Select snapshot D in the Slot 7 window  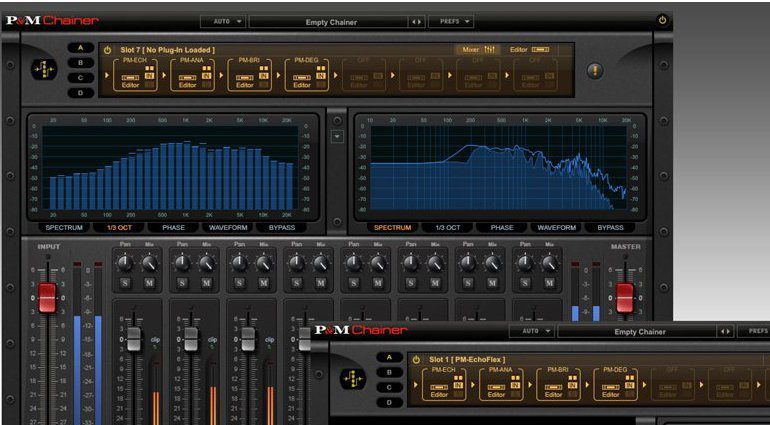click(x=81, y=92)
